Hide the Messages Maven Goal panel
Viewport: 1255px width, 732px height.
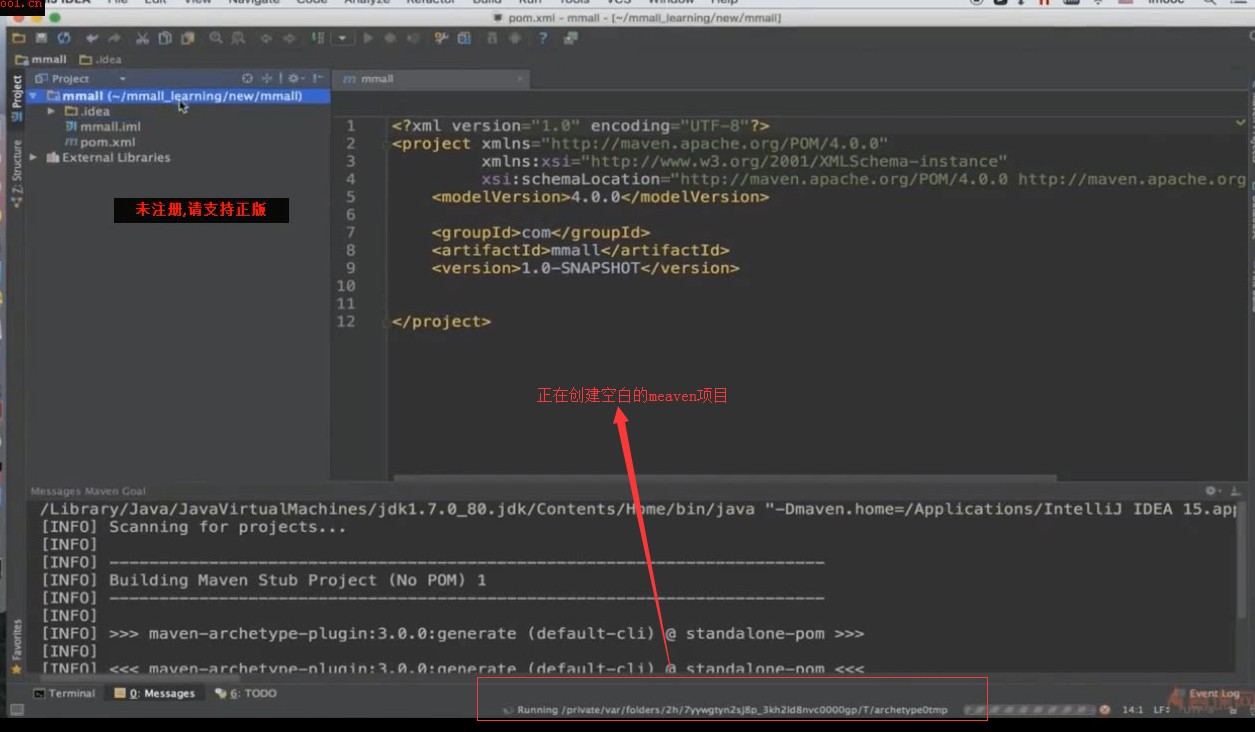(x=1234, y=491)
